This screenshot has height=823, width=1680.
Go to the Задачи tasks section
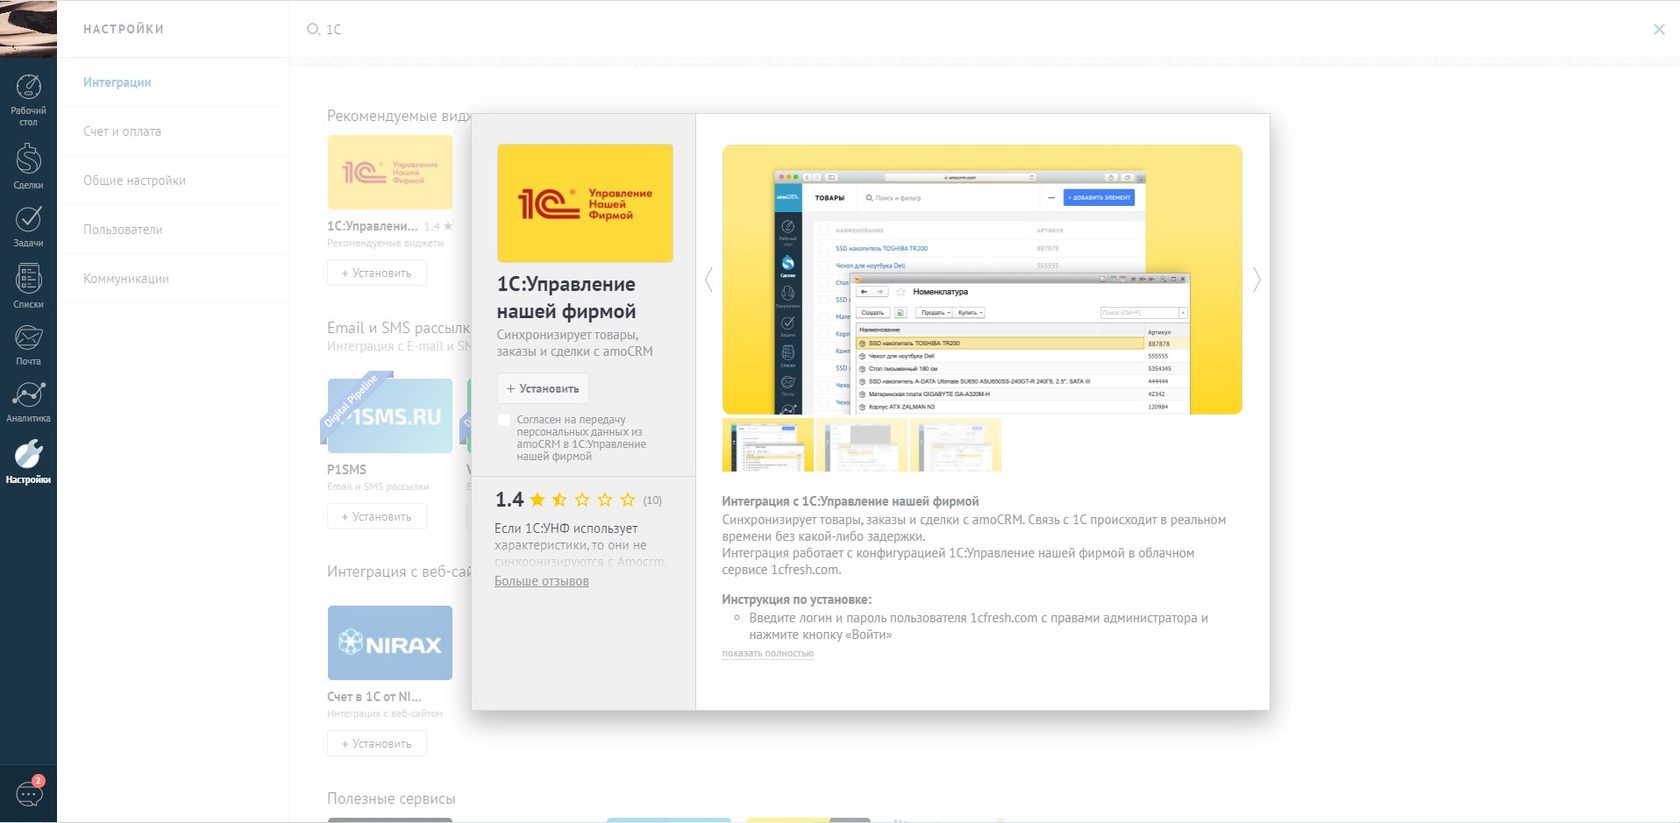coord(28,227)
